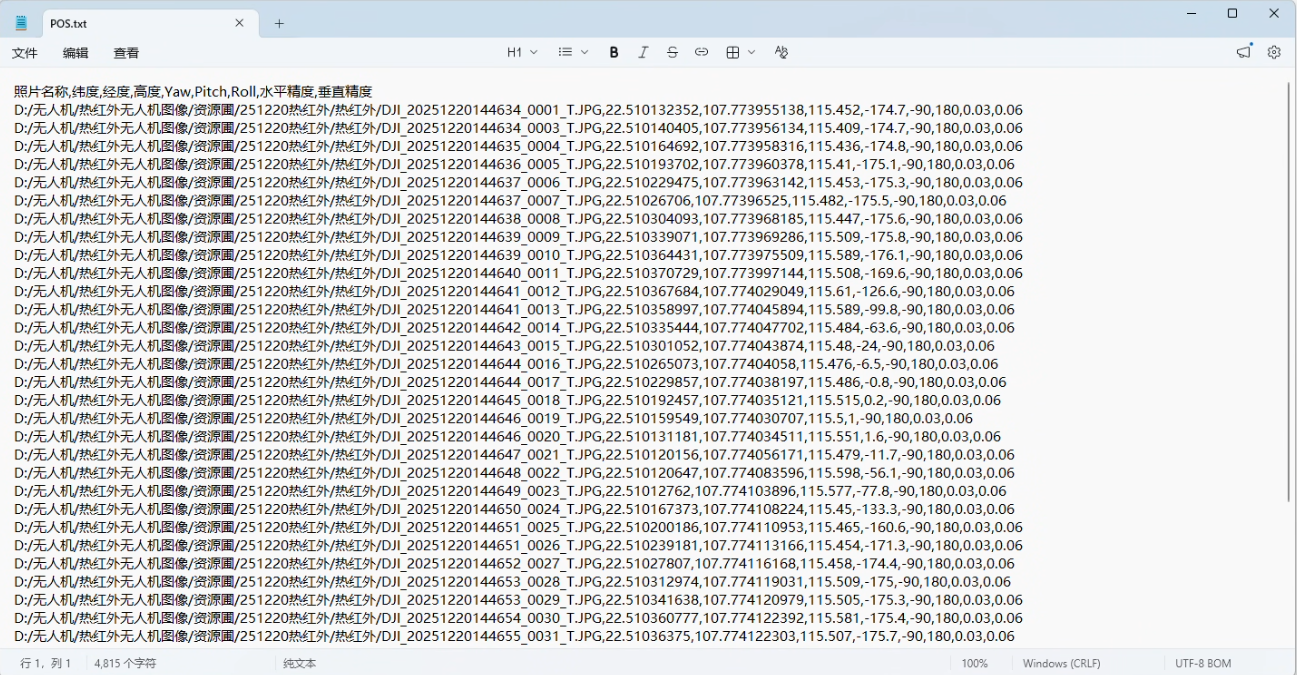Click the line containing 0019_T.JPG
Viewport: 1297px width, 675px height.
493,418
